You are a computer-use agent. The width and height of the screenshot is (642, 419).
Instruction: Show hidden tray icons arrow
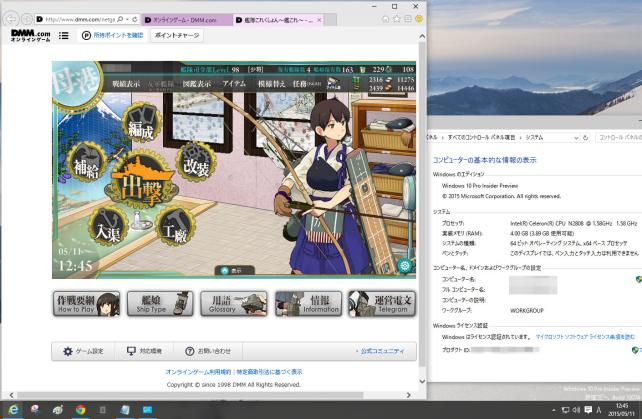click(x=554, y=410)
